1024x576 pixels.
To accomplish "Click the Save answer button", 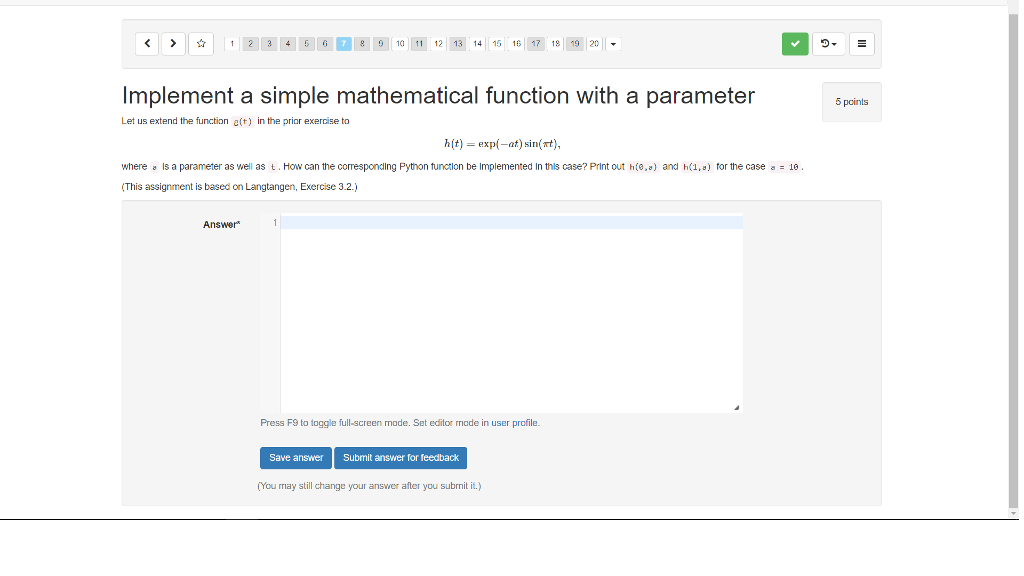I will 296,458.
